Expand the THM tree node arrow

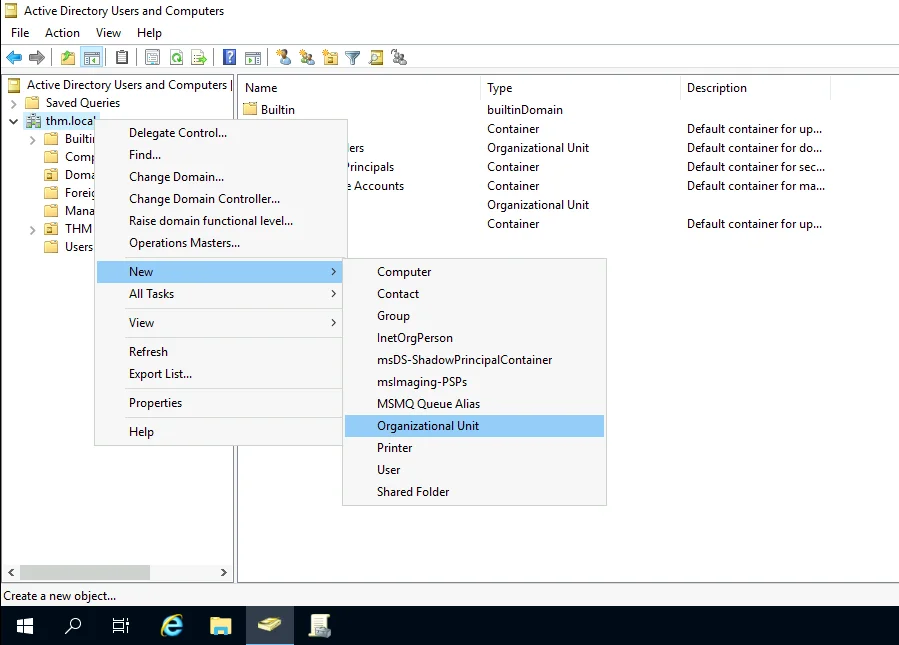[x=33, y=230]
